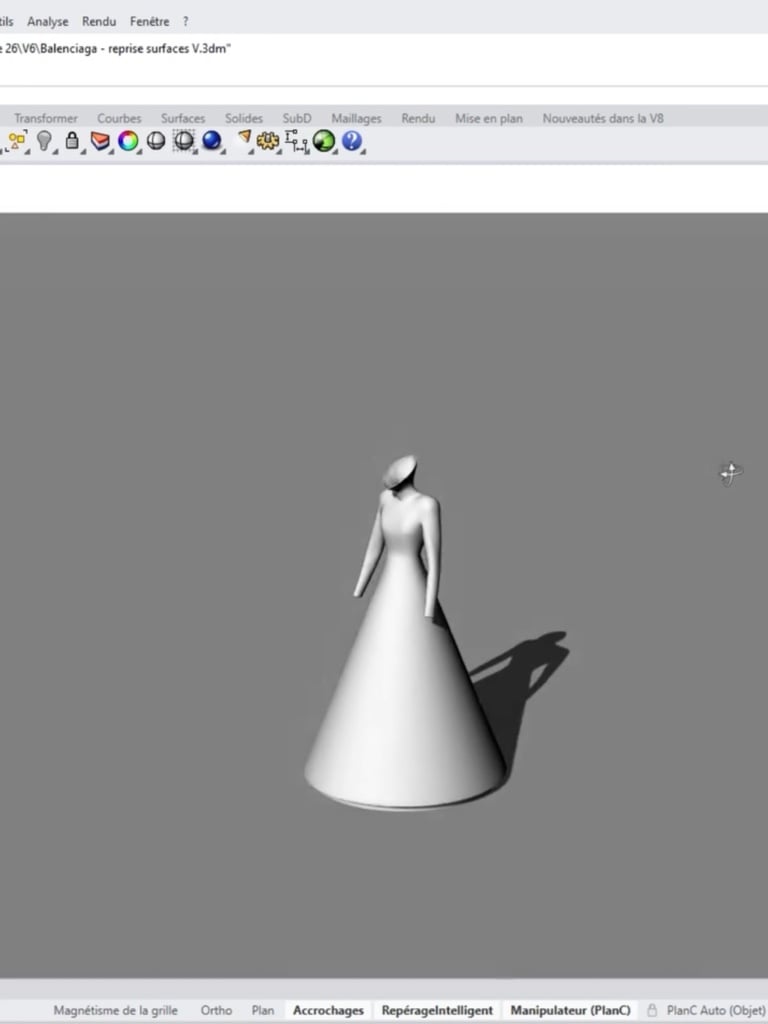This screenshot has width=768, height=1024.
Task: Click Manipulateur (PlanC) status button
Action: click(x=571, y=1010)
